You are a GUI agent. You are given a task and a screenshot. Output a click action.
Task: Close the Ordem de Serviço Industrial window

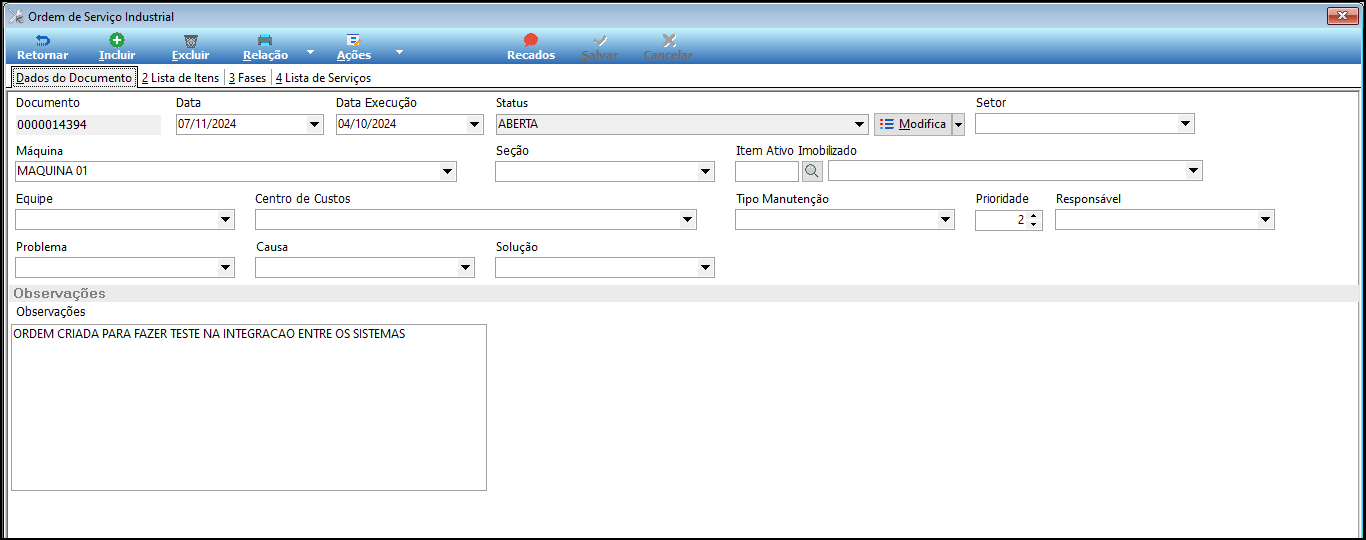(x=1342, y=16)
